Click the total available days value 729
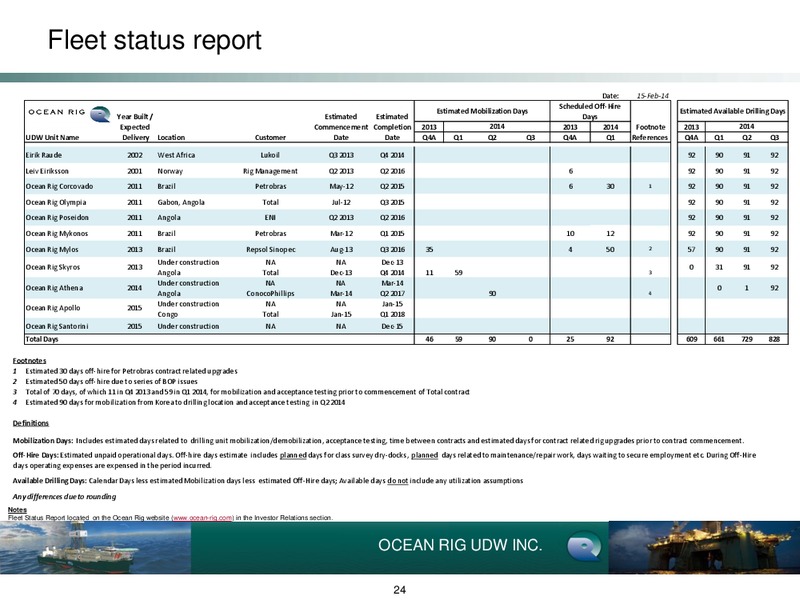Screen dimensions: 800x600 point(746,339)
